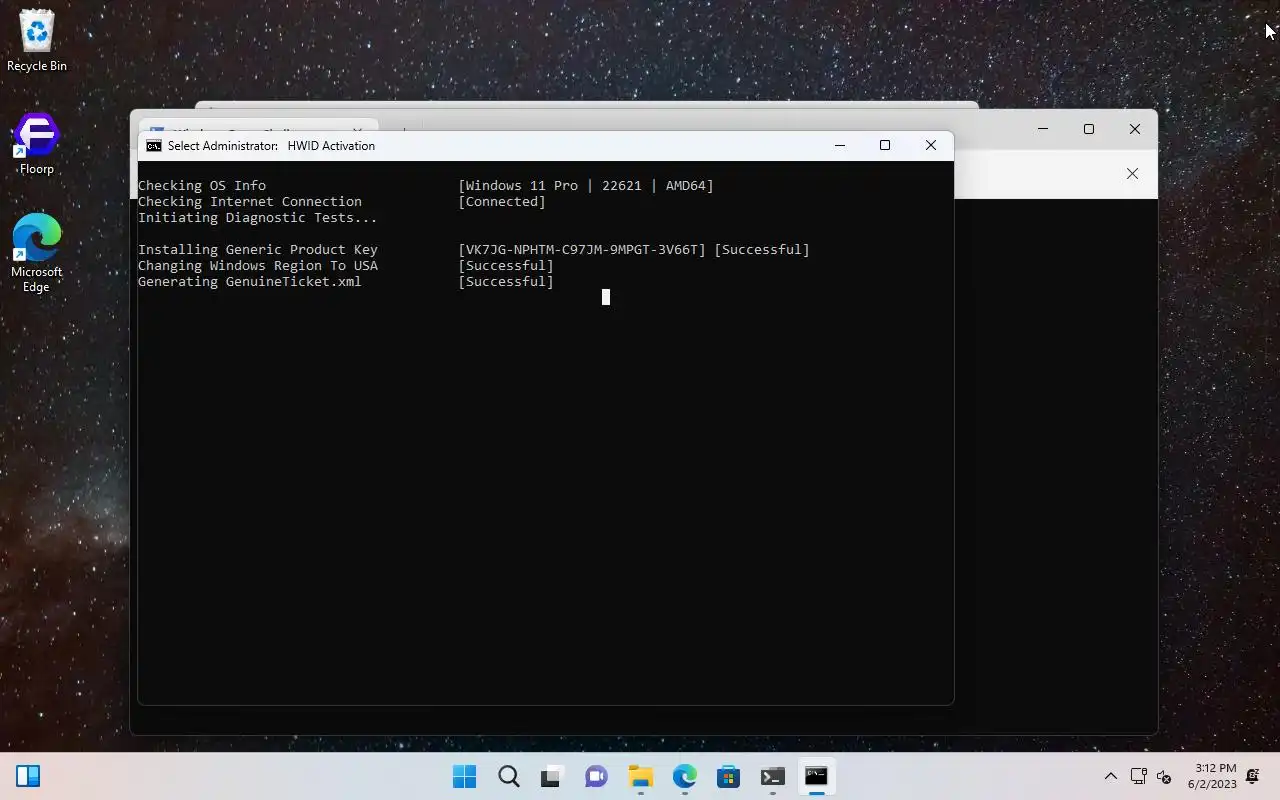The width and height of the screenshot is (1280, 800).
Task: Open File Explorer from the taskbar
Action: pos(640,776)
